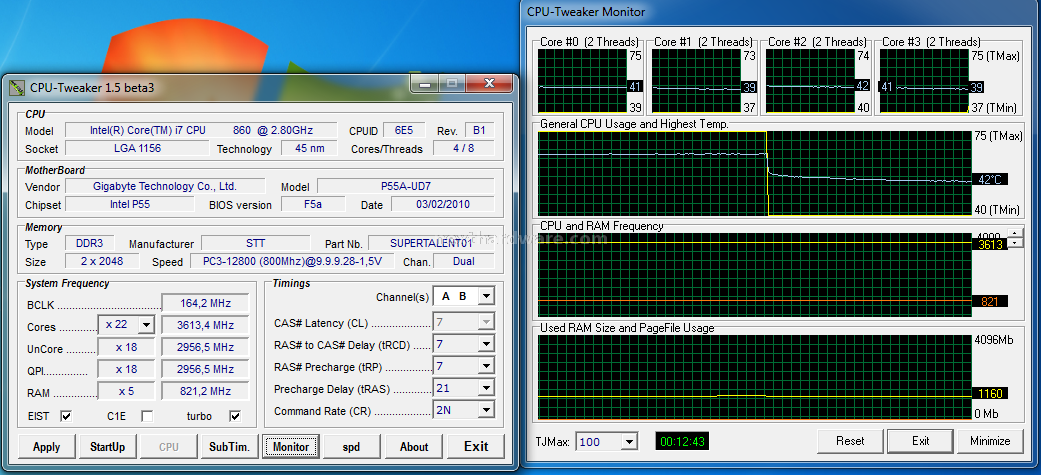Enable the C1E checkbox

tap(147, 417)
